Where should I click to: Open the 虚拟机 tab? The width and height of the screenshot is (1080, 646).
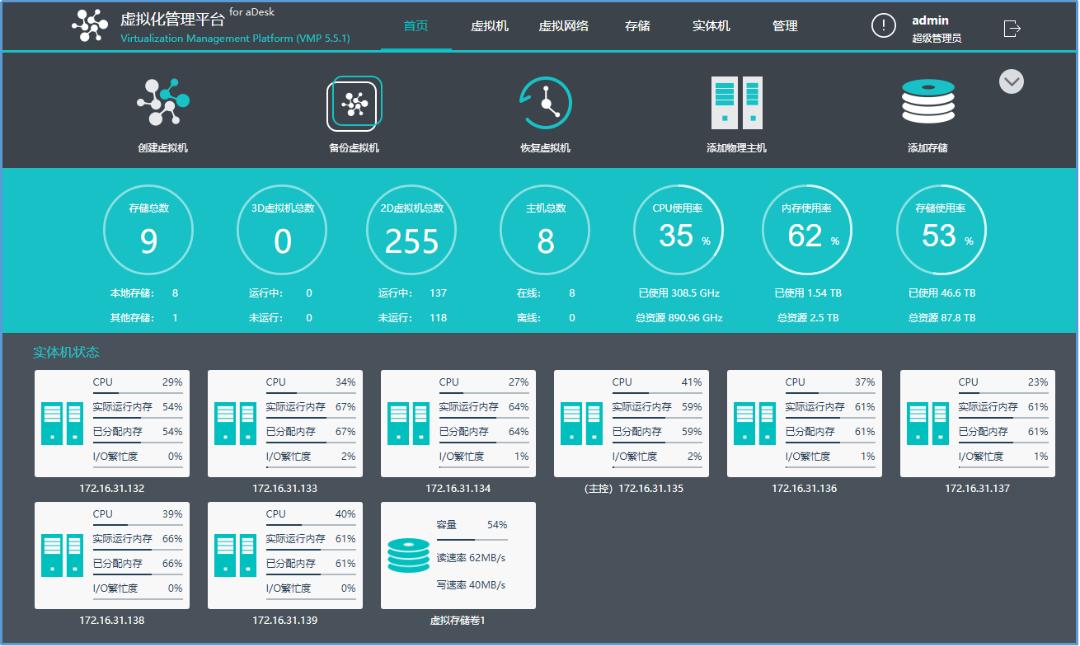[489, 26]
